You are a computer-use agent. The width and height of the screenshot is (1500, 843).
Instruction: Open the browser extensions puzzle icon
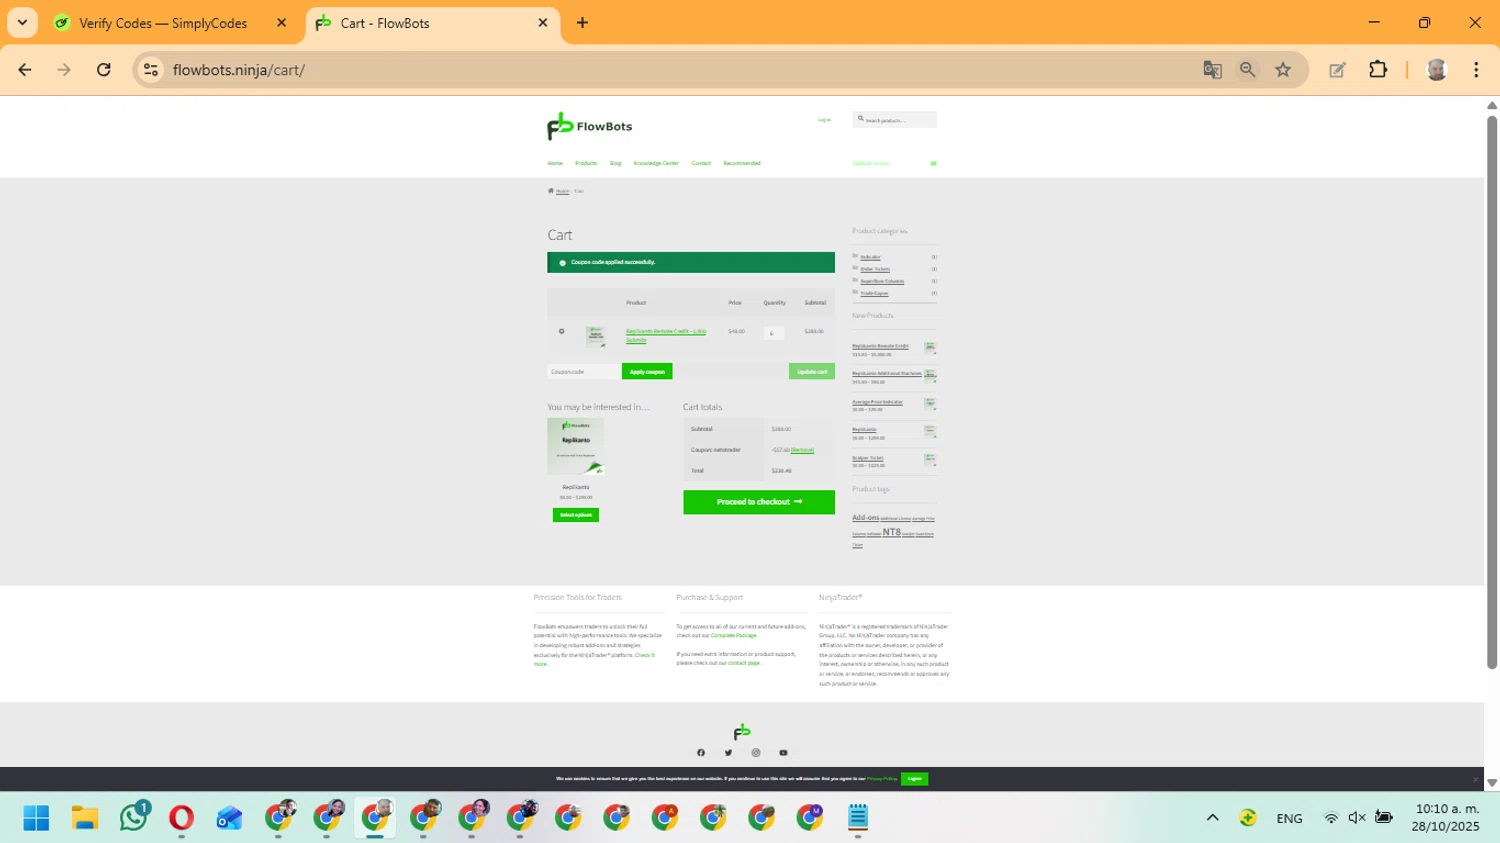point(1378,69)
